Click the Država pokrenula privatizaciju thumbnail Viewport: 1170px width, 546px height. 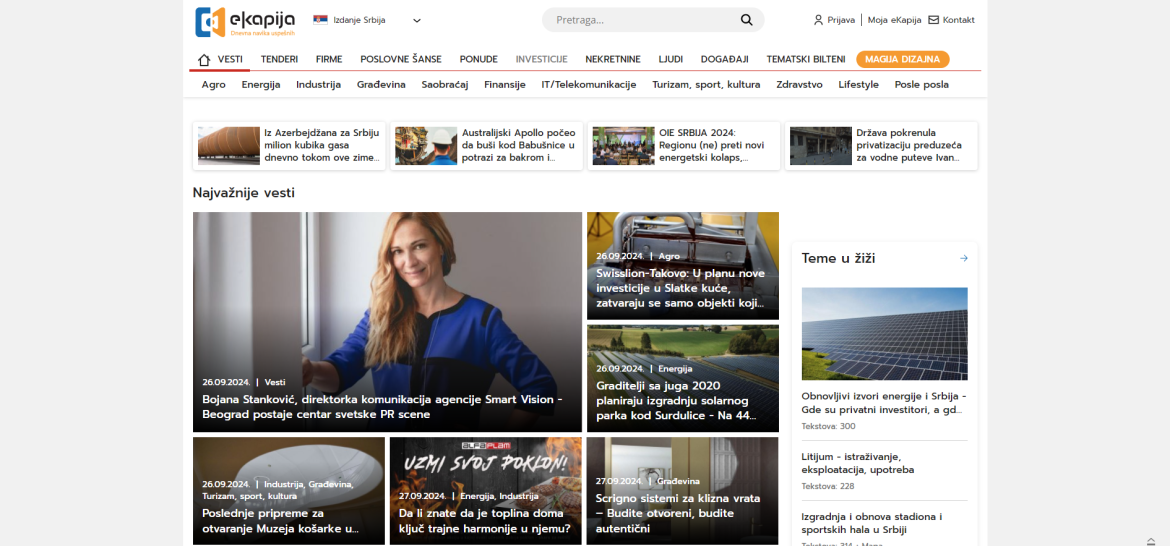[821, 145]
